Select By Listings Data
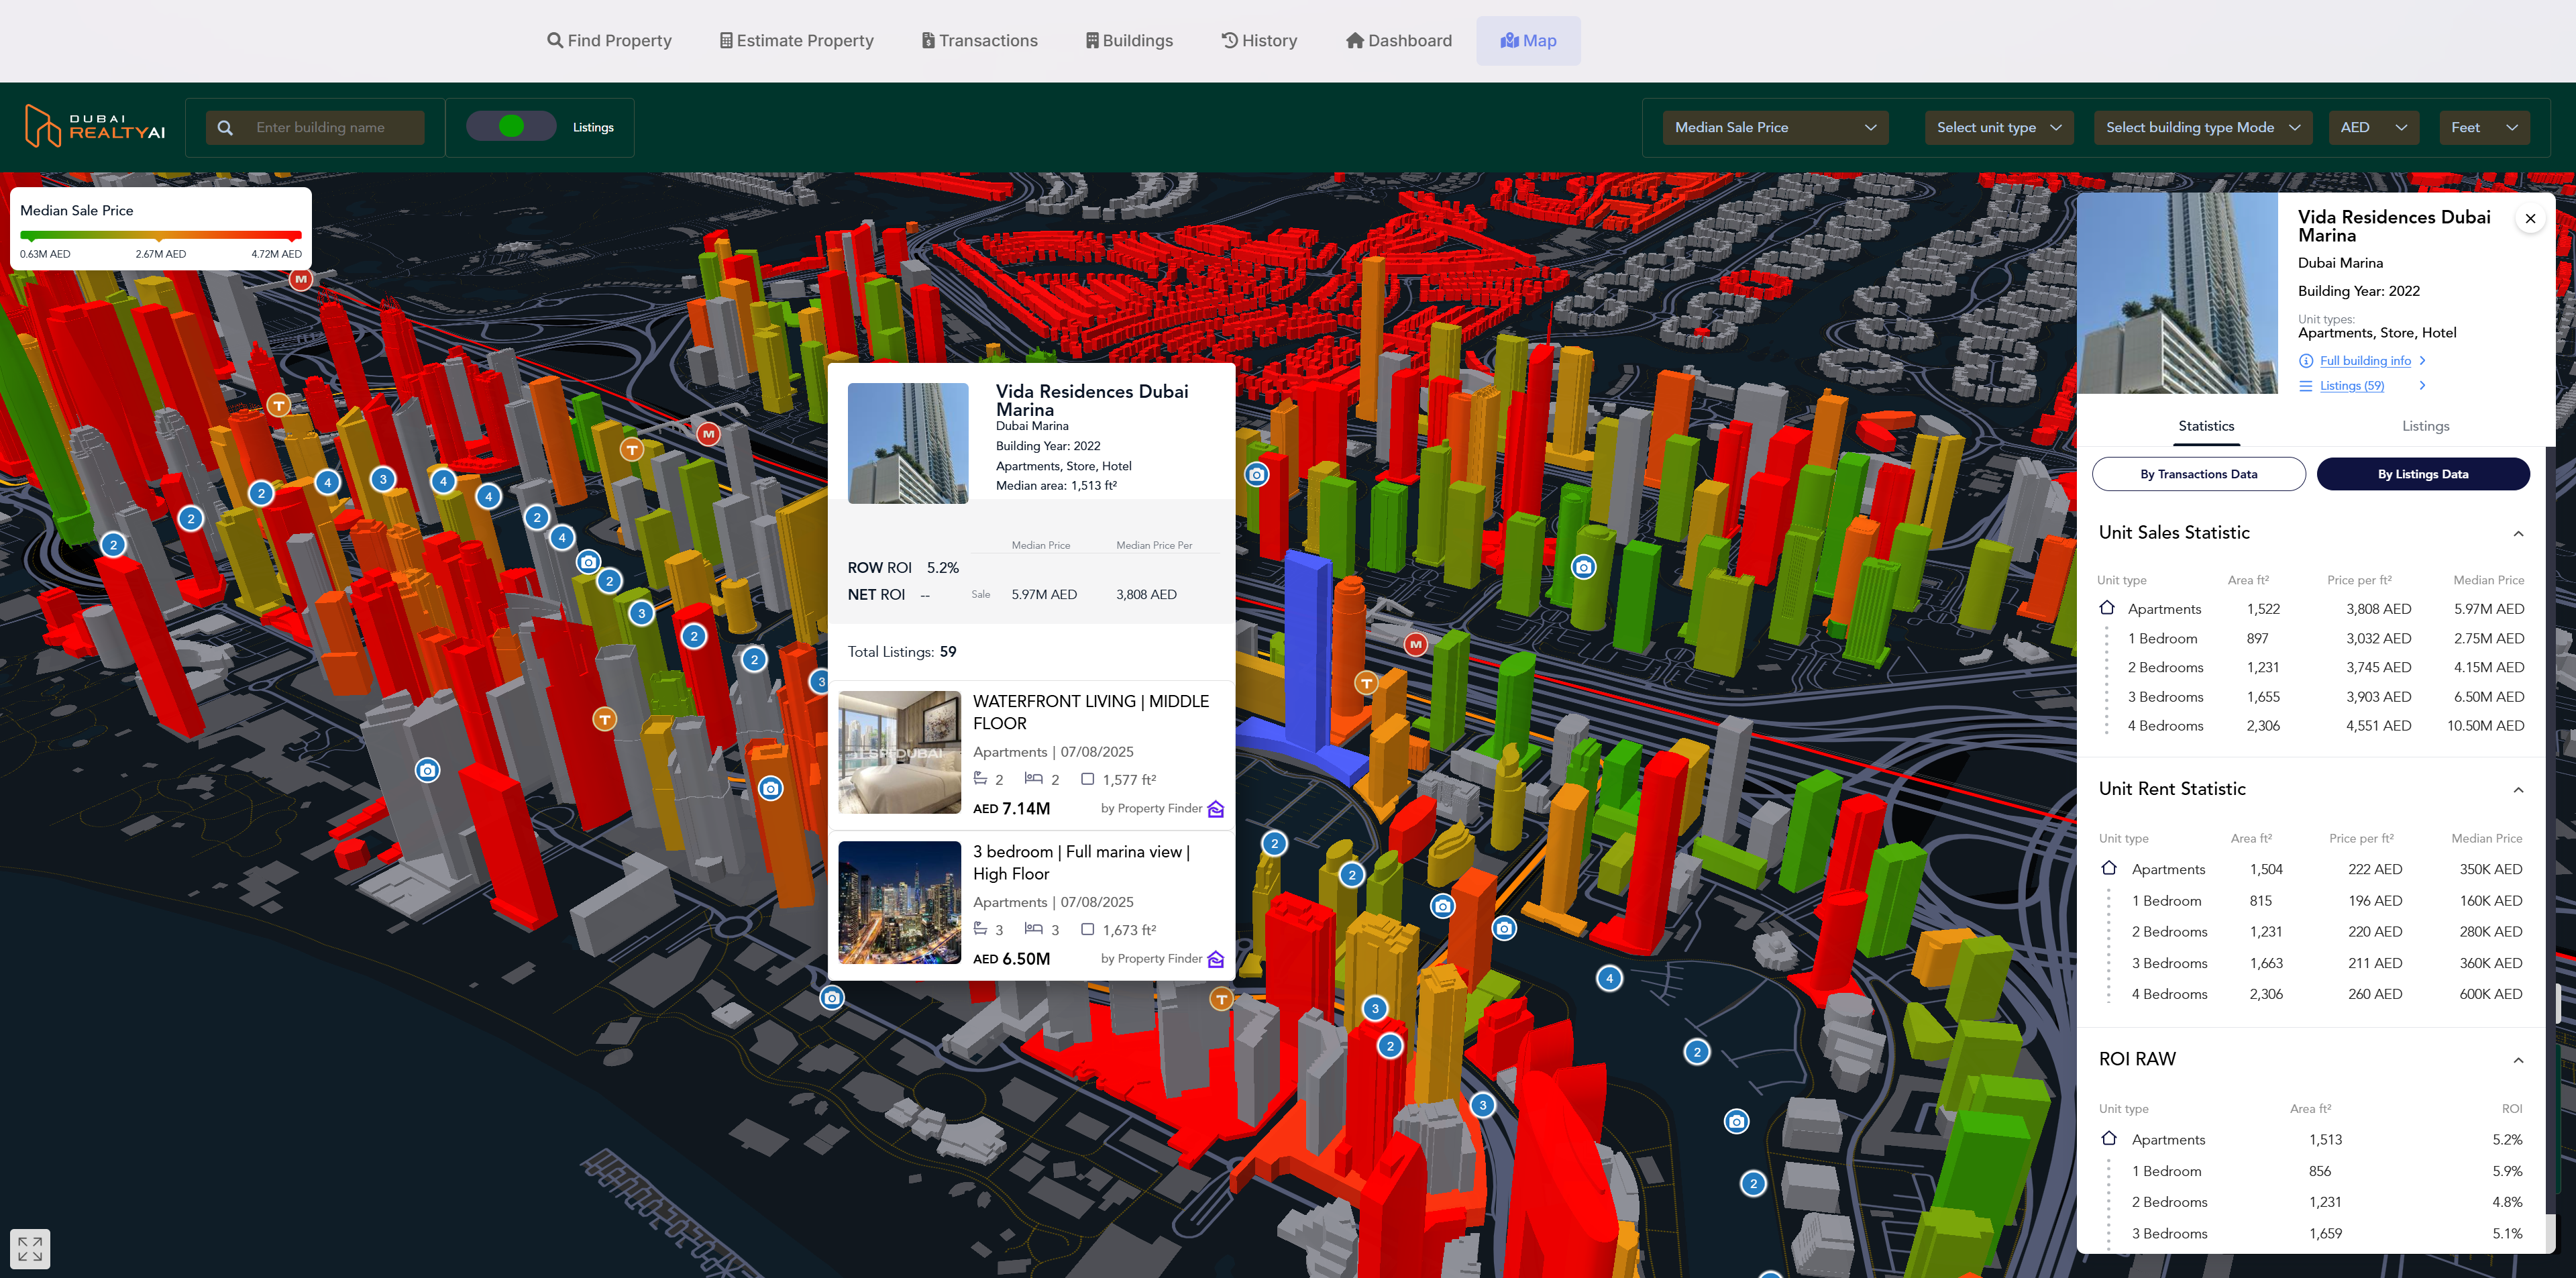The height and width of the screenshot is (1278, 2576). (2422, 475)
